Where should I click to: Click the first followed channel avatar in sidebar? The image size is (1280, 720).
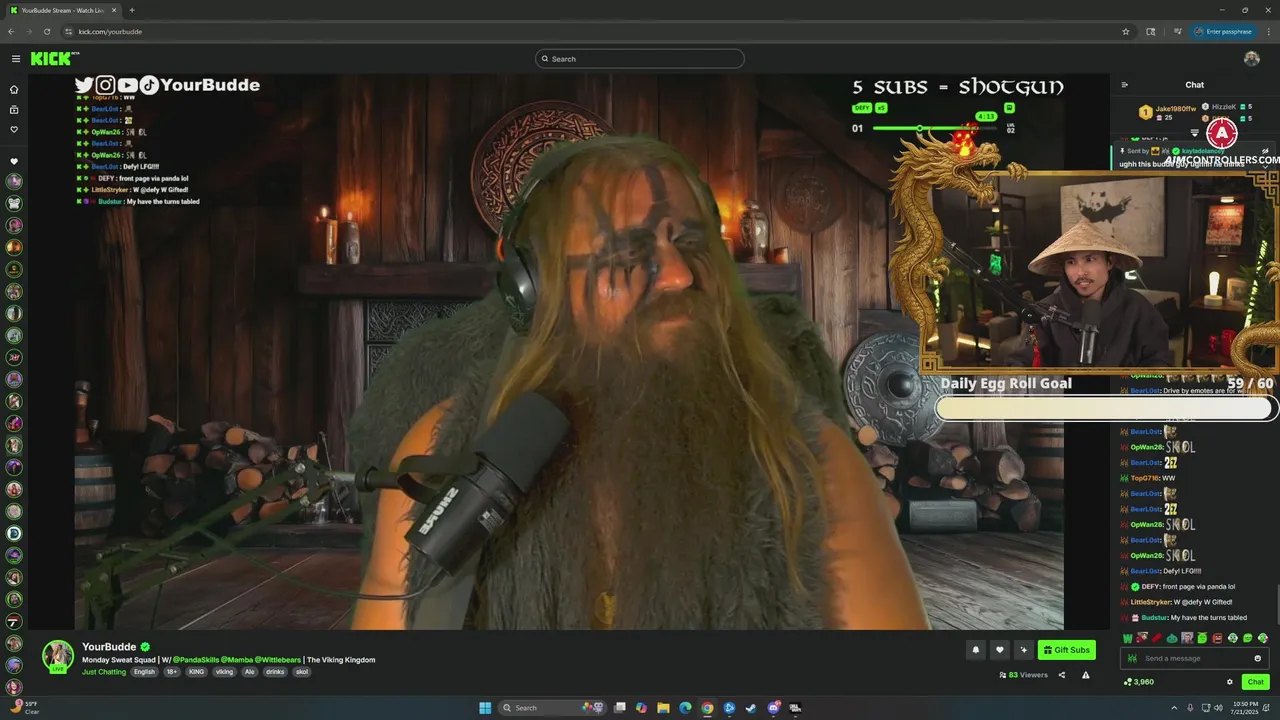point(14,181)
